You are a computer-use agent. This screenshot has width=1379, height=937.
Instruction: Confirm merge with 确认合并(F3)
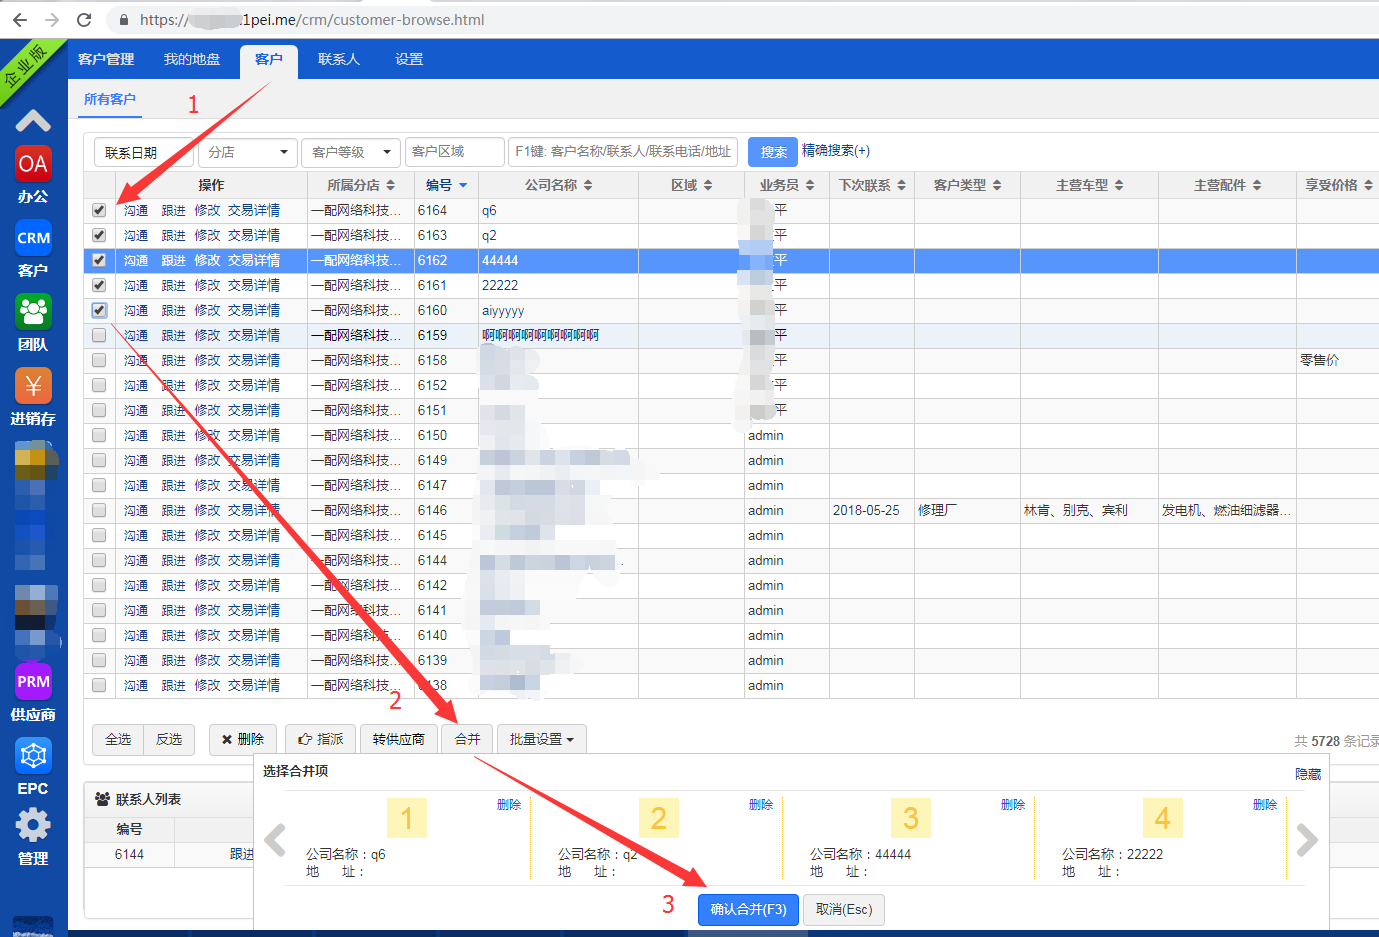coord(748,909)
